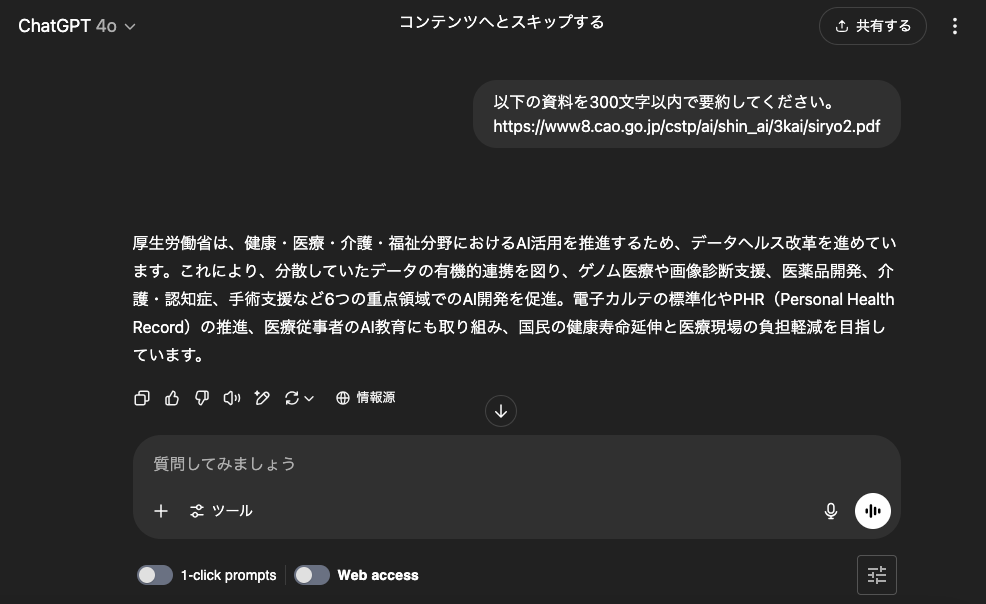Image resolution: width=986 pixels, height=604 pixels.
Task: Open the ツール tools menu
Action: coord(221,511)
